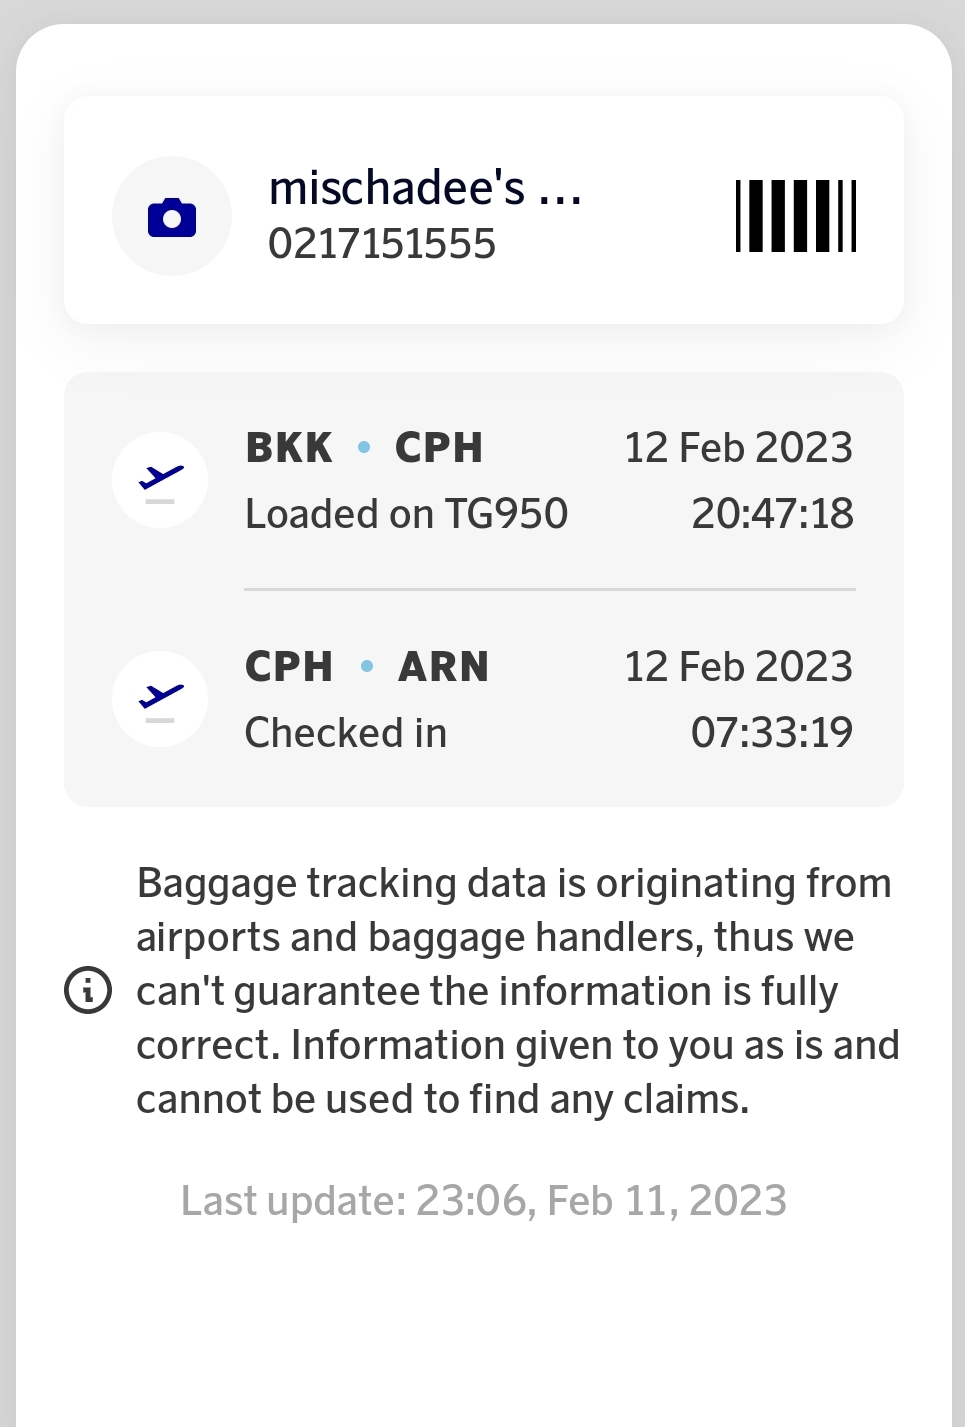Open the barcode icon for bag tag
Screen dimensions: 965x1427
[x=796, y=216]
